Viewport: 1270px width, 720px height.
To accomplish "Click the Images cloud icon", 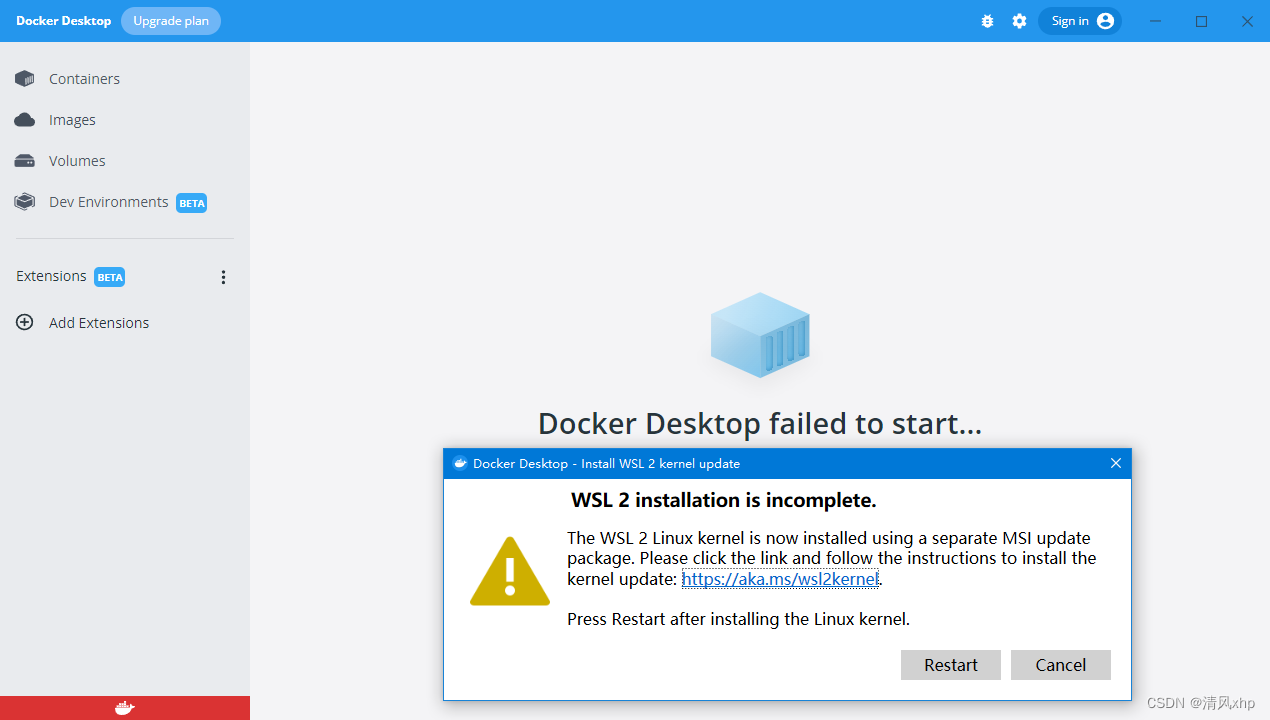I will click(24, 120).
